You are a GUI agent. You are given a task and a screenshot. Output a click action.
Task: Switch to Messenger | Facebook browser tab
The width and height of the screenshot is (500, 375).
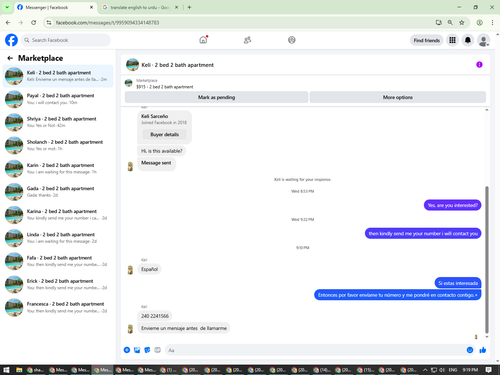coord(55,7)
